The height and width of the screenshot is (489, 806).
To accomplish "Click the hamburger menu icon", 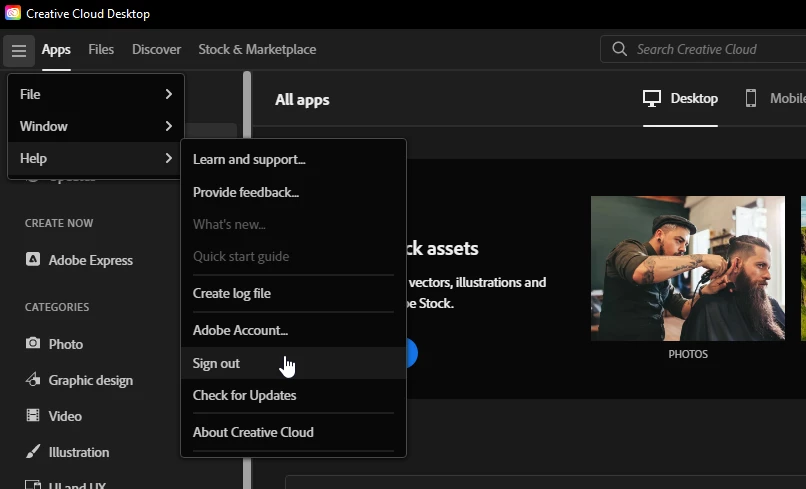I will tap(19, 50).
